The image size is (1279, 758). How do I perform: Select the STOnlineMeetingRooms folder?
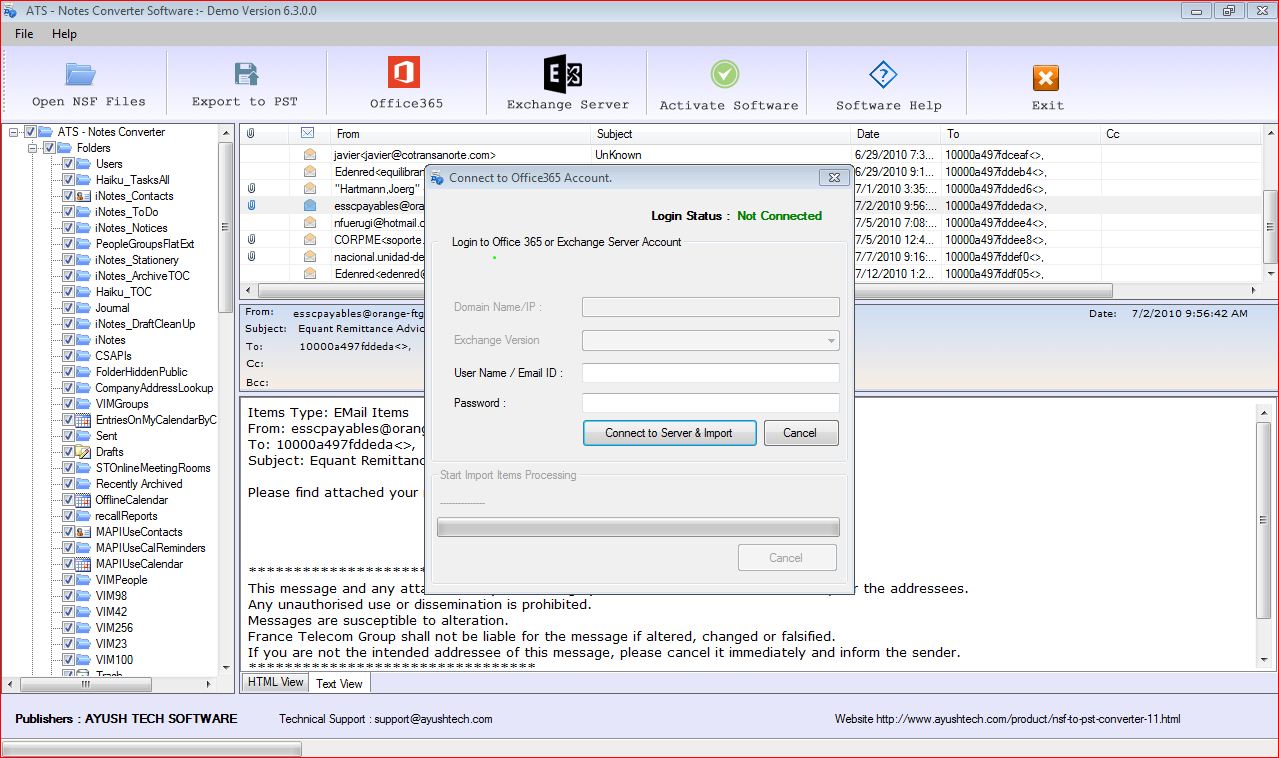point(153,468)
